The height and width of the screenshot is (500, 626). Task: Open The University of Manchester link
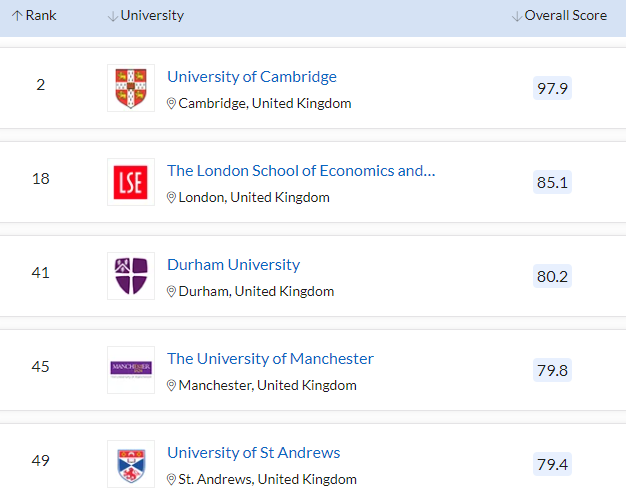click(270, 359)
